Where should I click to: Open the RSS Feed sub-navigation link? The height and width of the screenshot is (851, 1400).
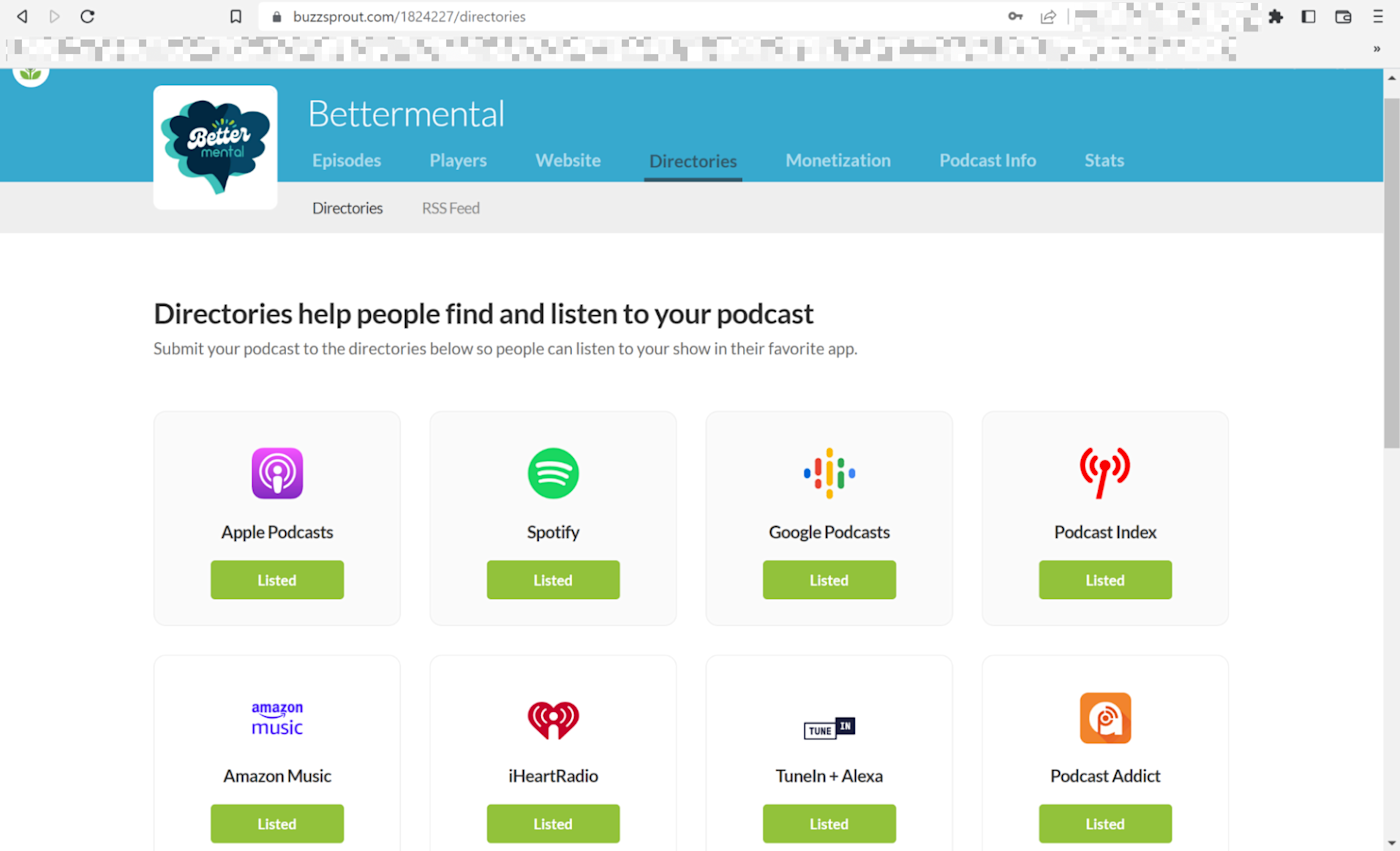click(451, 208)
